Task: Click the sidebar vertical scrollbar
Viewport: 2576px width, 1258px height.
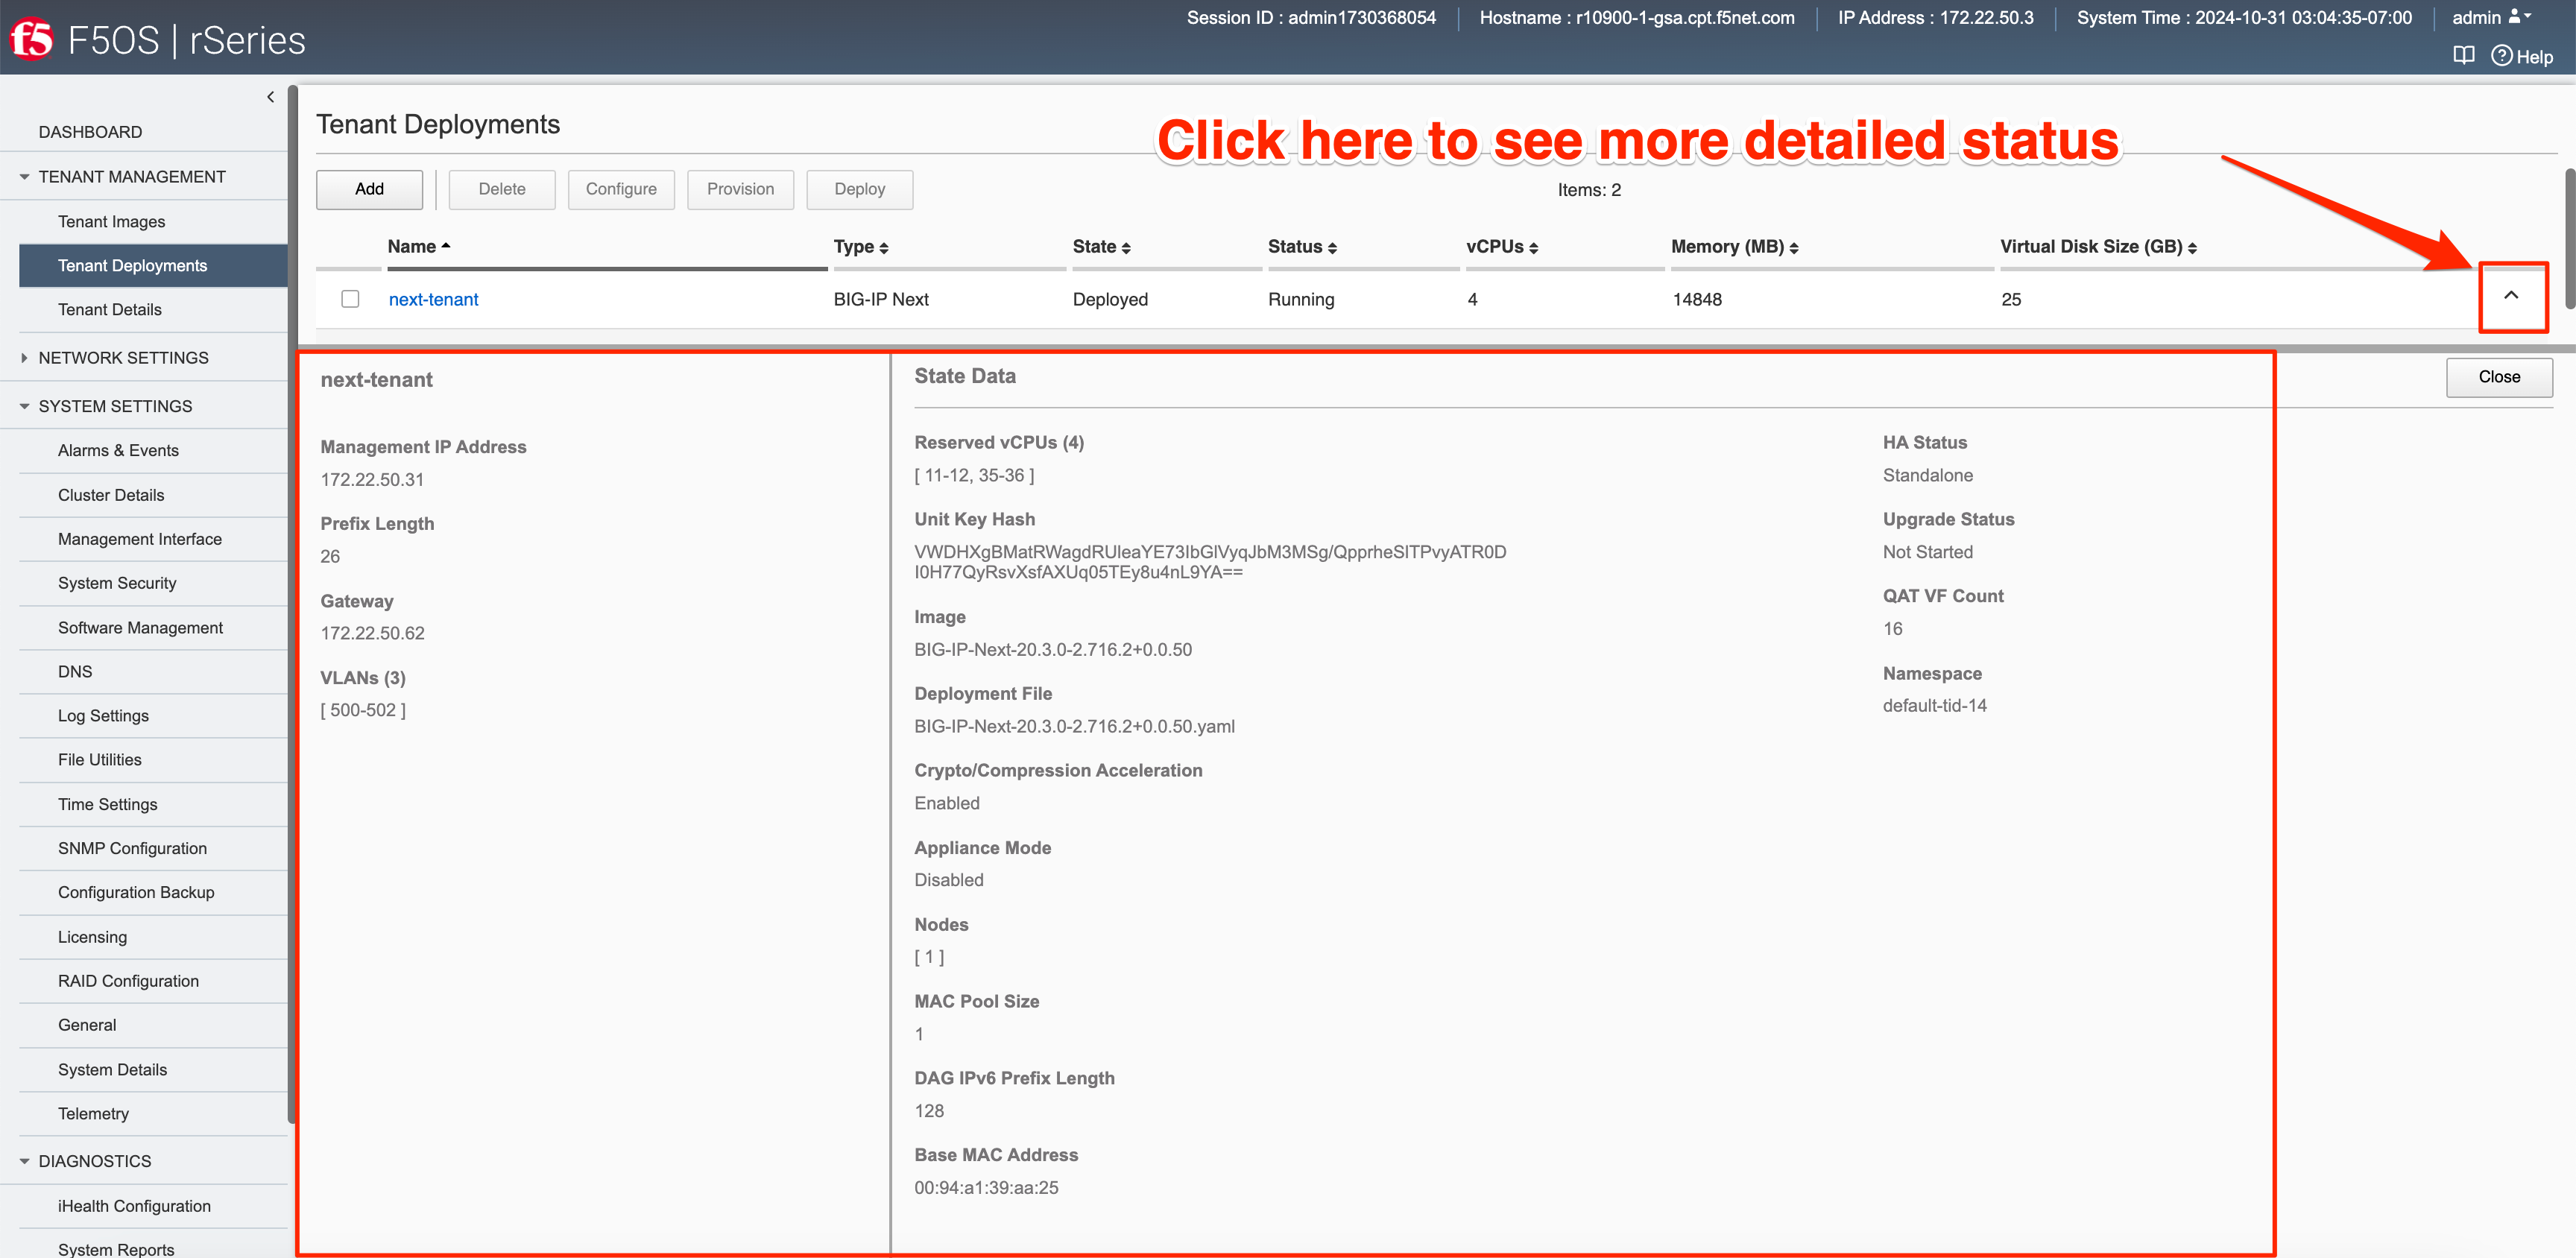Action: tap(292, 604)
